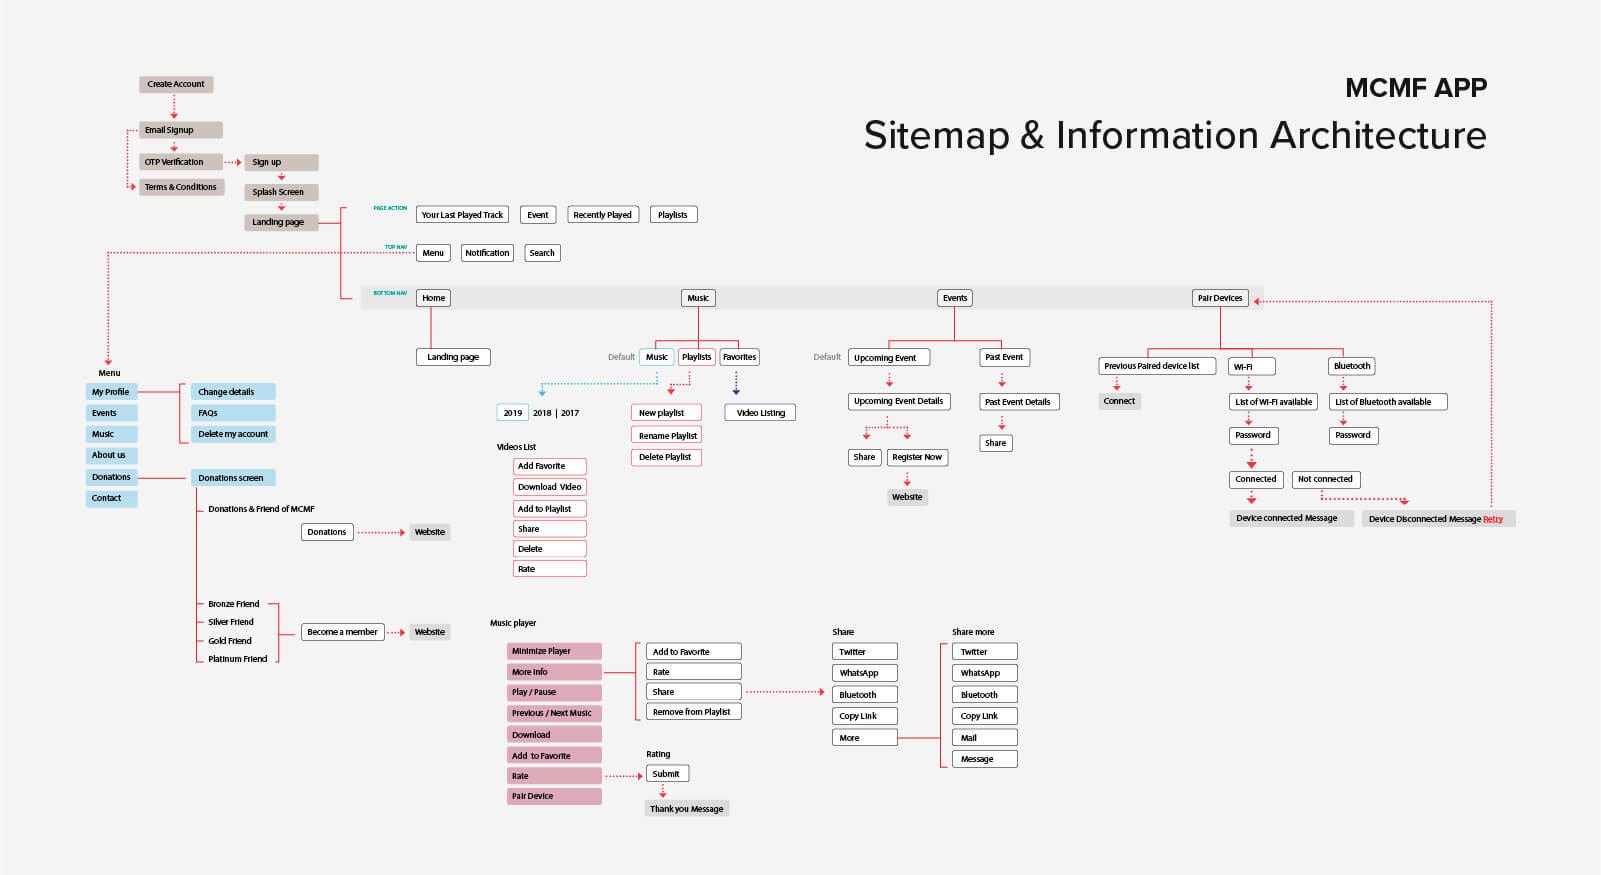The height and width of the screenshot is (875, 1601).
Task: Select the Past Event Details box
Action: (1019, 402)
